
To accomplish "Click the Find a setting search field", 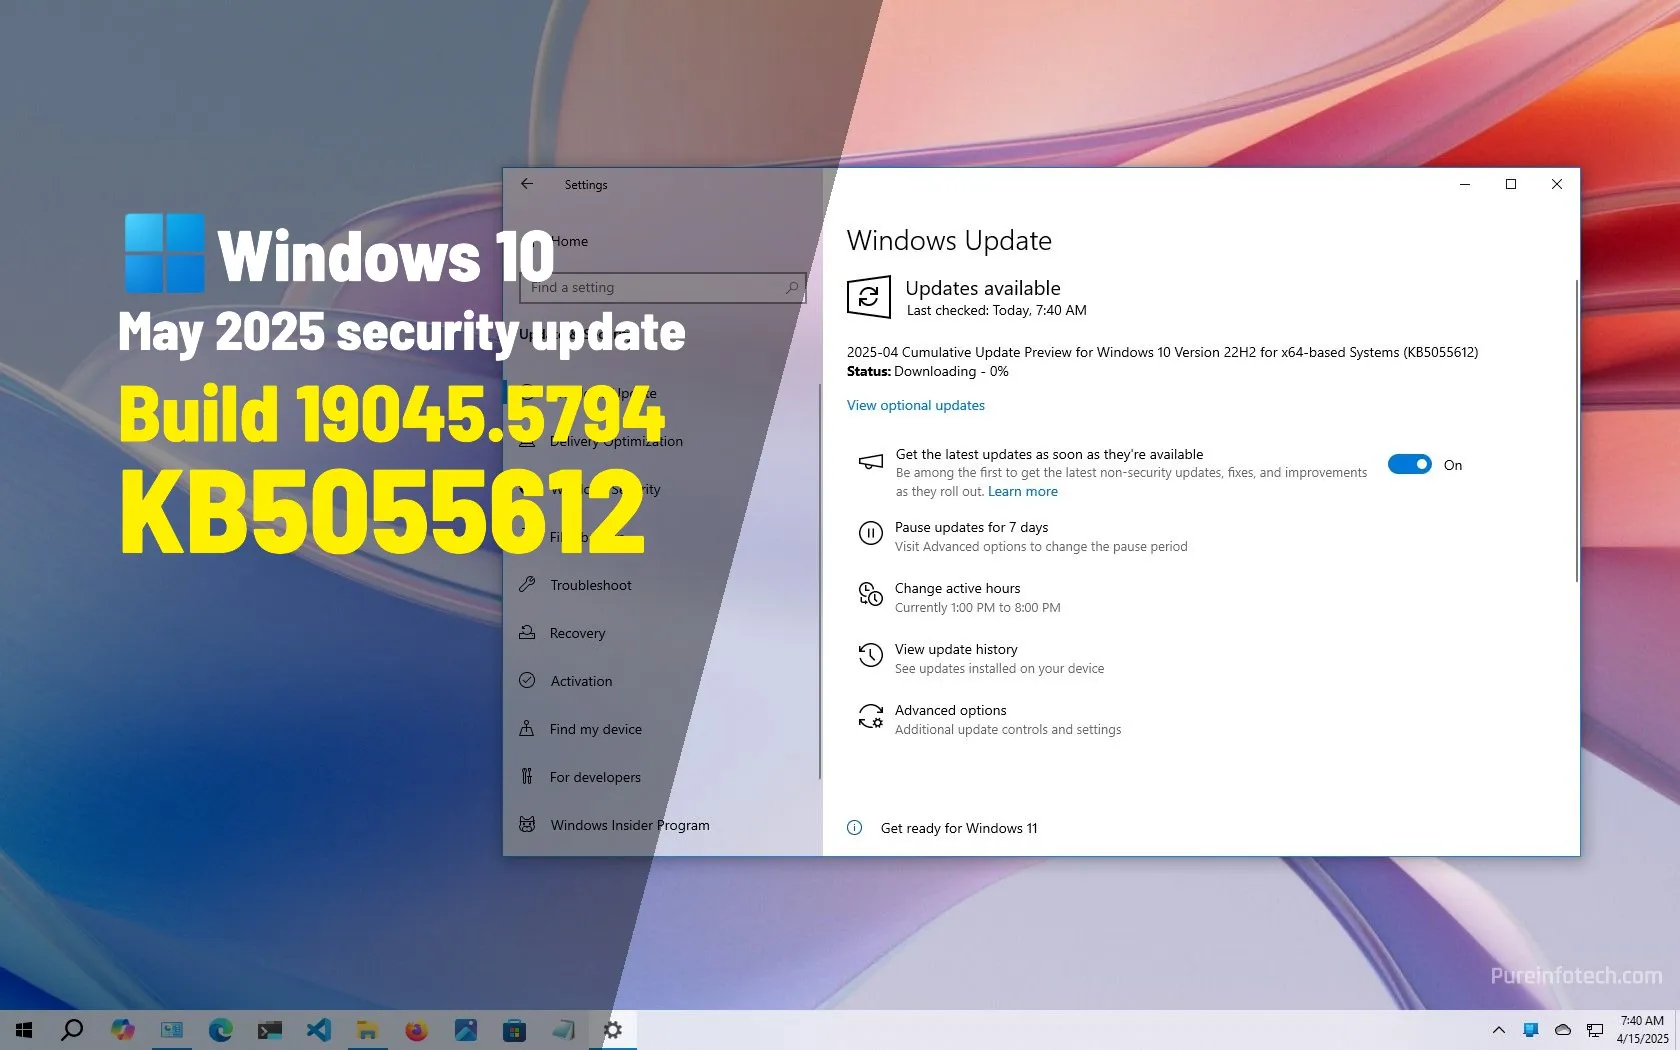I will click(662, 287).
